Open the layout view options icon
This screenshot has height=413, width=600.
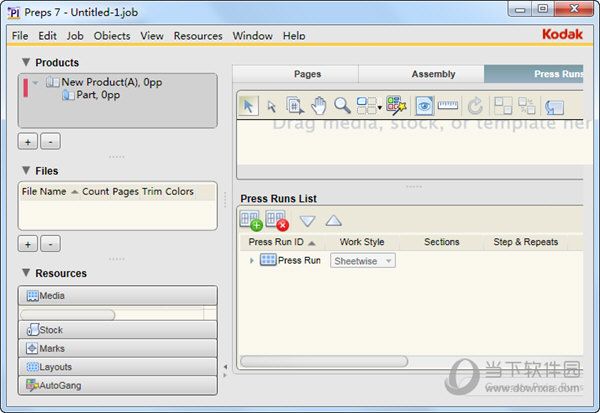click(x=367, y=106)
